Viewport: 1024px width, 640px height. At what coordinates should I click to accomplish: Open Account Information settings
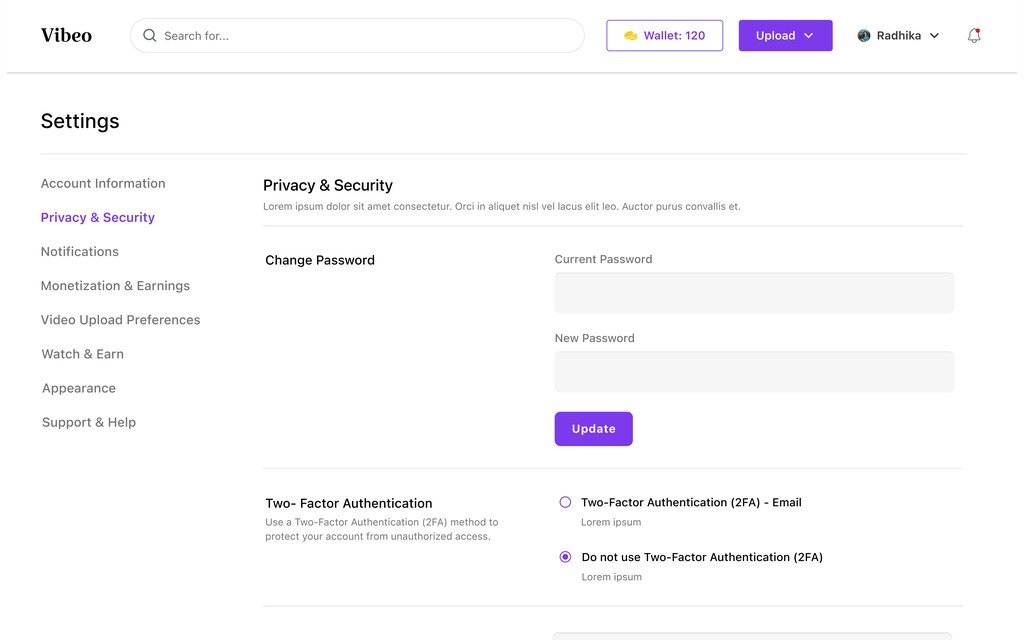pyautogui.click(x=103, y=184)
